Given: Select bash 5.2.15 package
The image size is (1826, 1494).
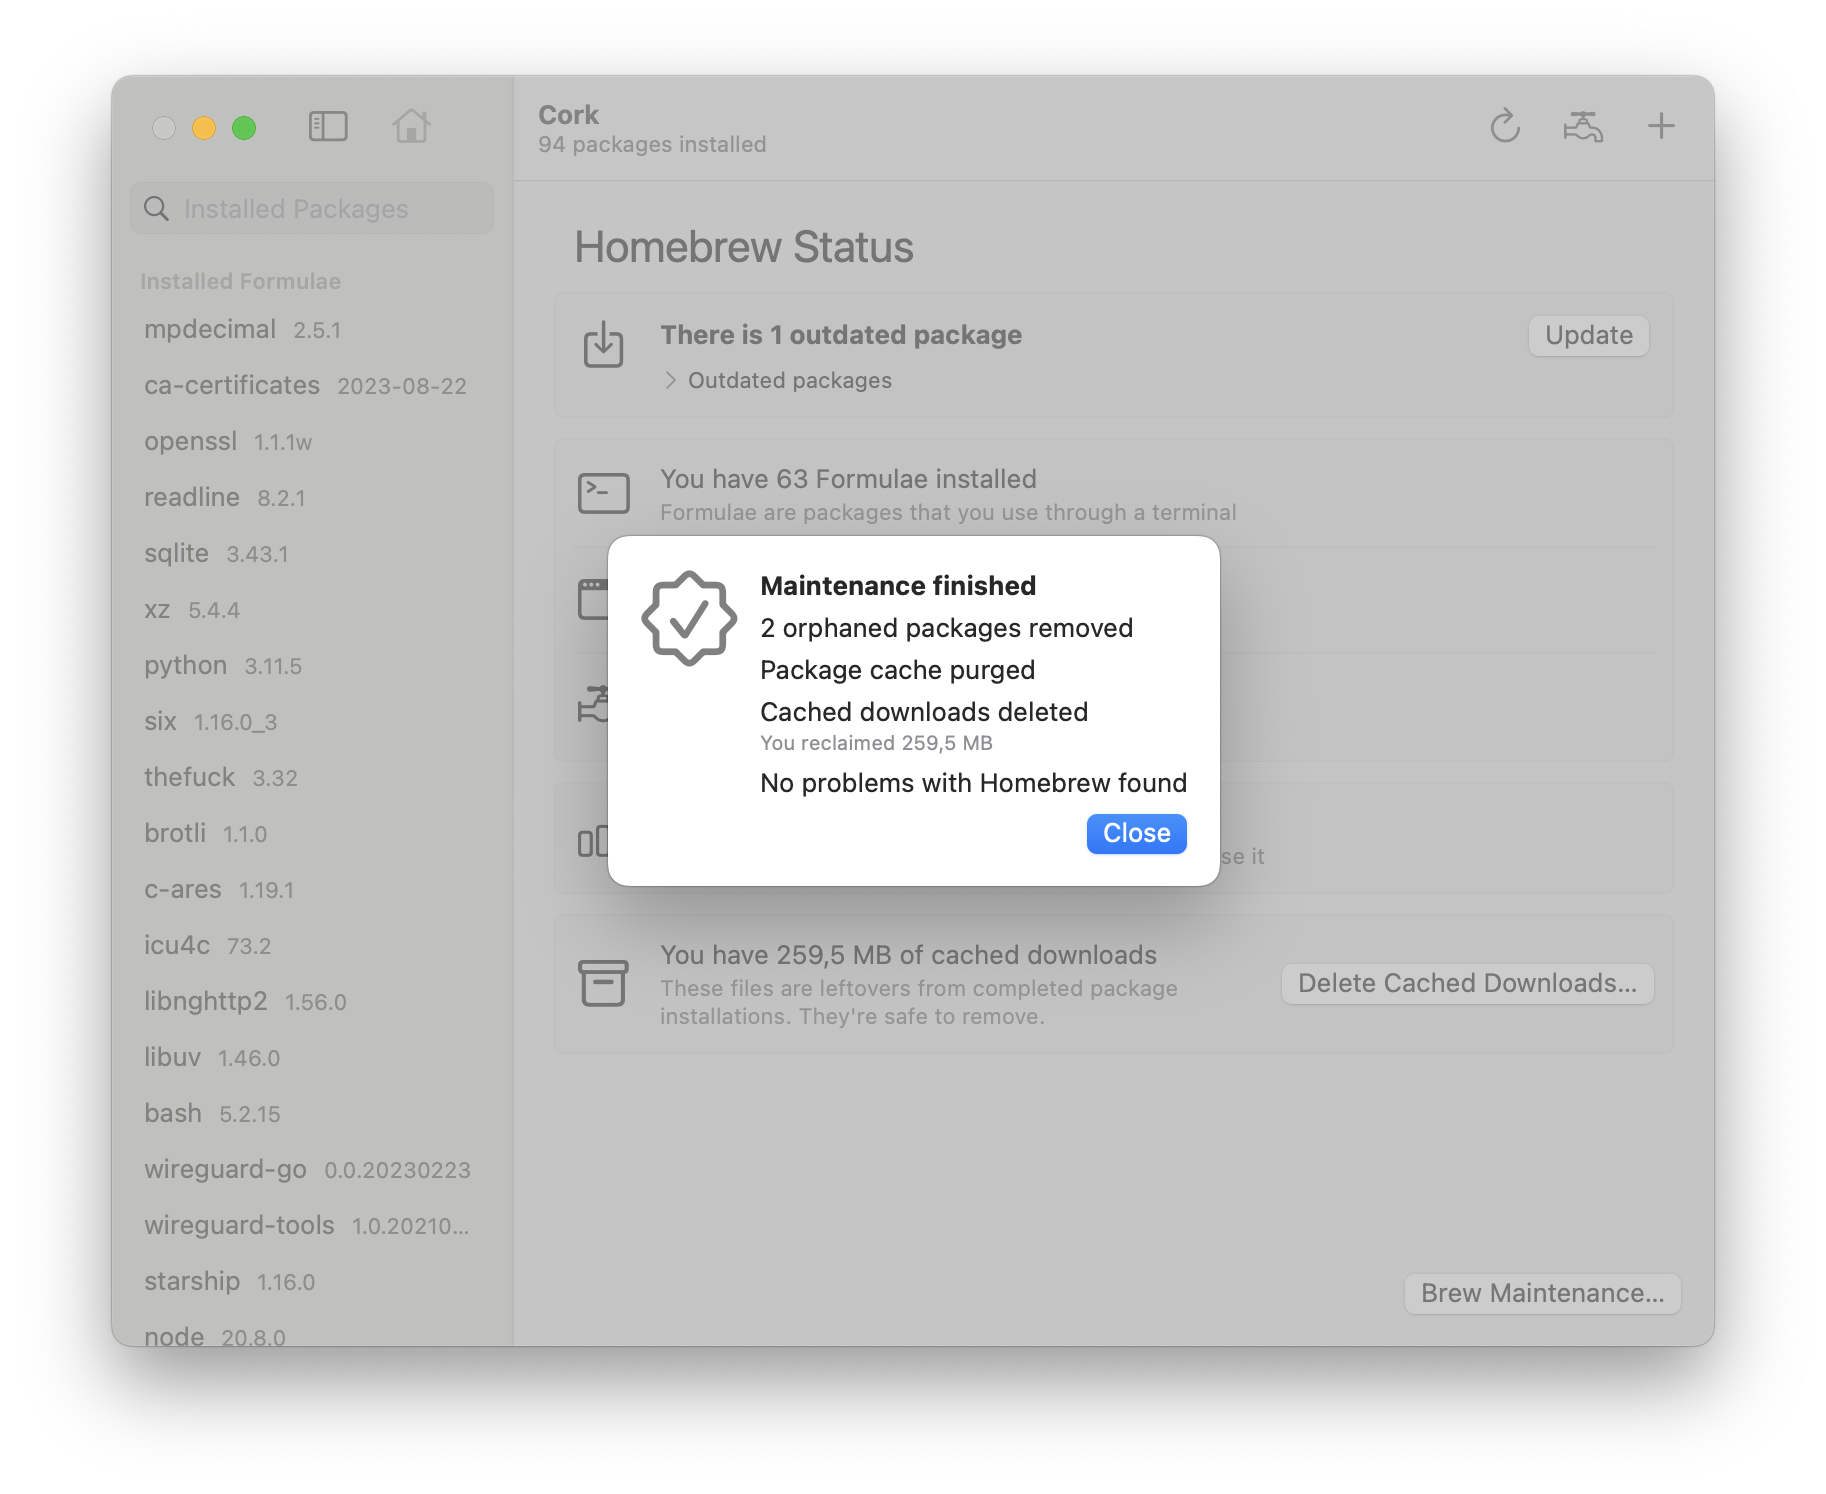Looking at the screenshot, I should tap(312, 1114).
